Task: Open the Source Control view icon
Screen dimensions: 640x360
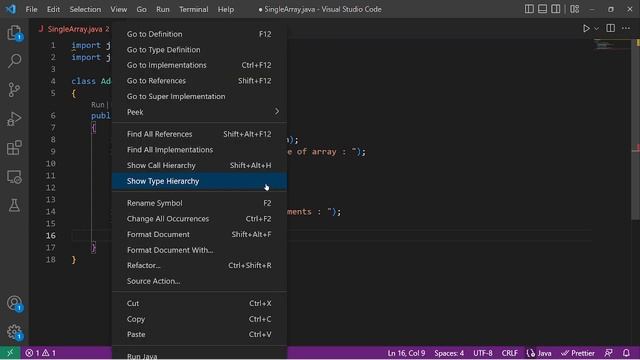Action: pyautogui.click(x=14, y=89)
